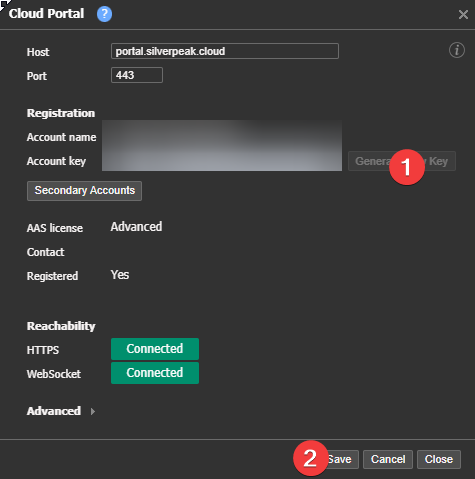Select the Registered value Yes
Viewport: 475px width, 479px height.
click(120, 275)
